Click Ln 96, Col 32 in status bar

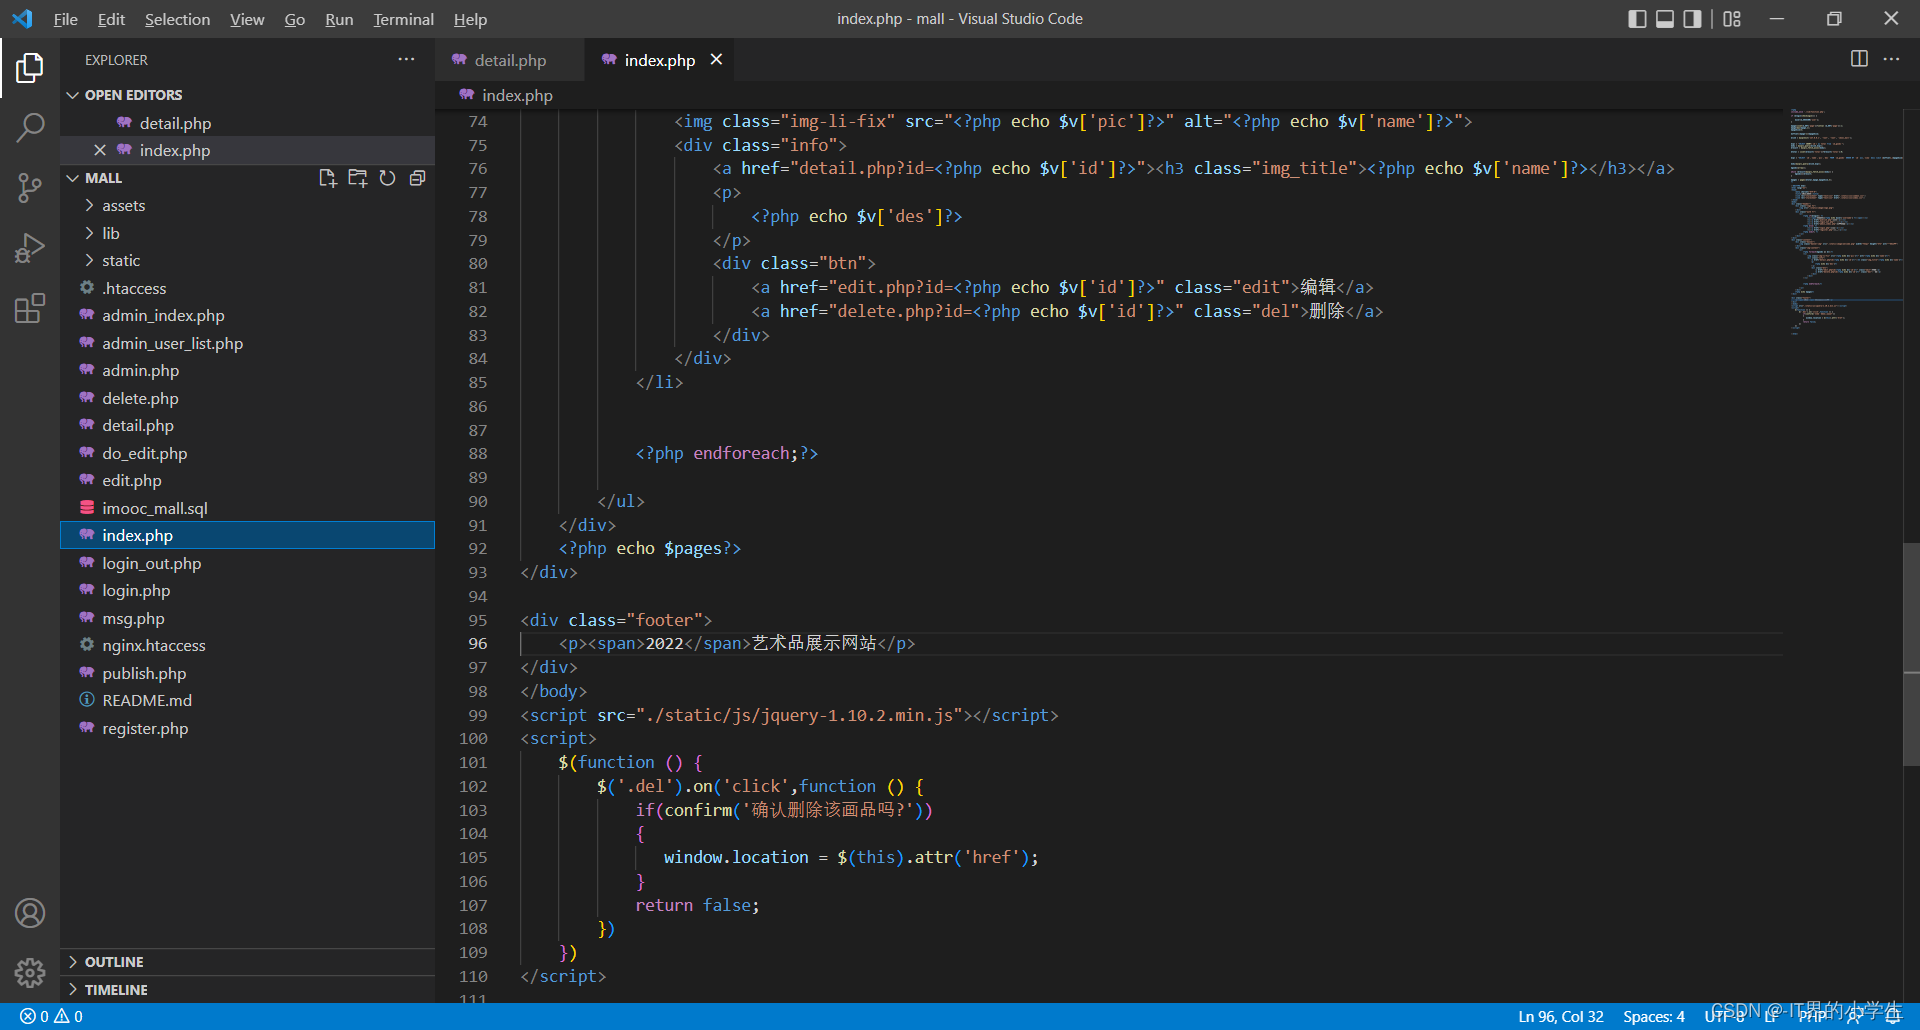click(1560, 1017)
